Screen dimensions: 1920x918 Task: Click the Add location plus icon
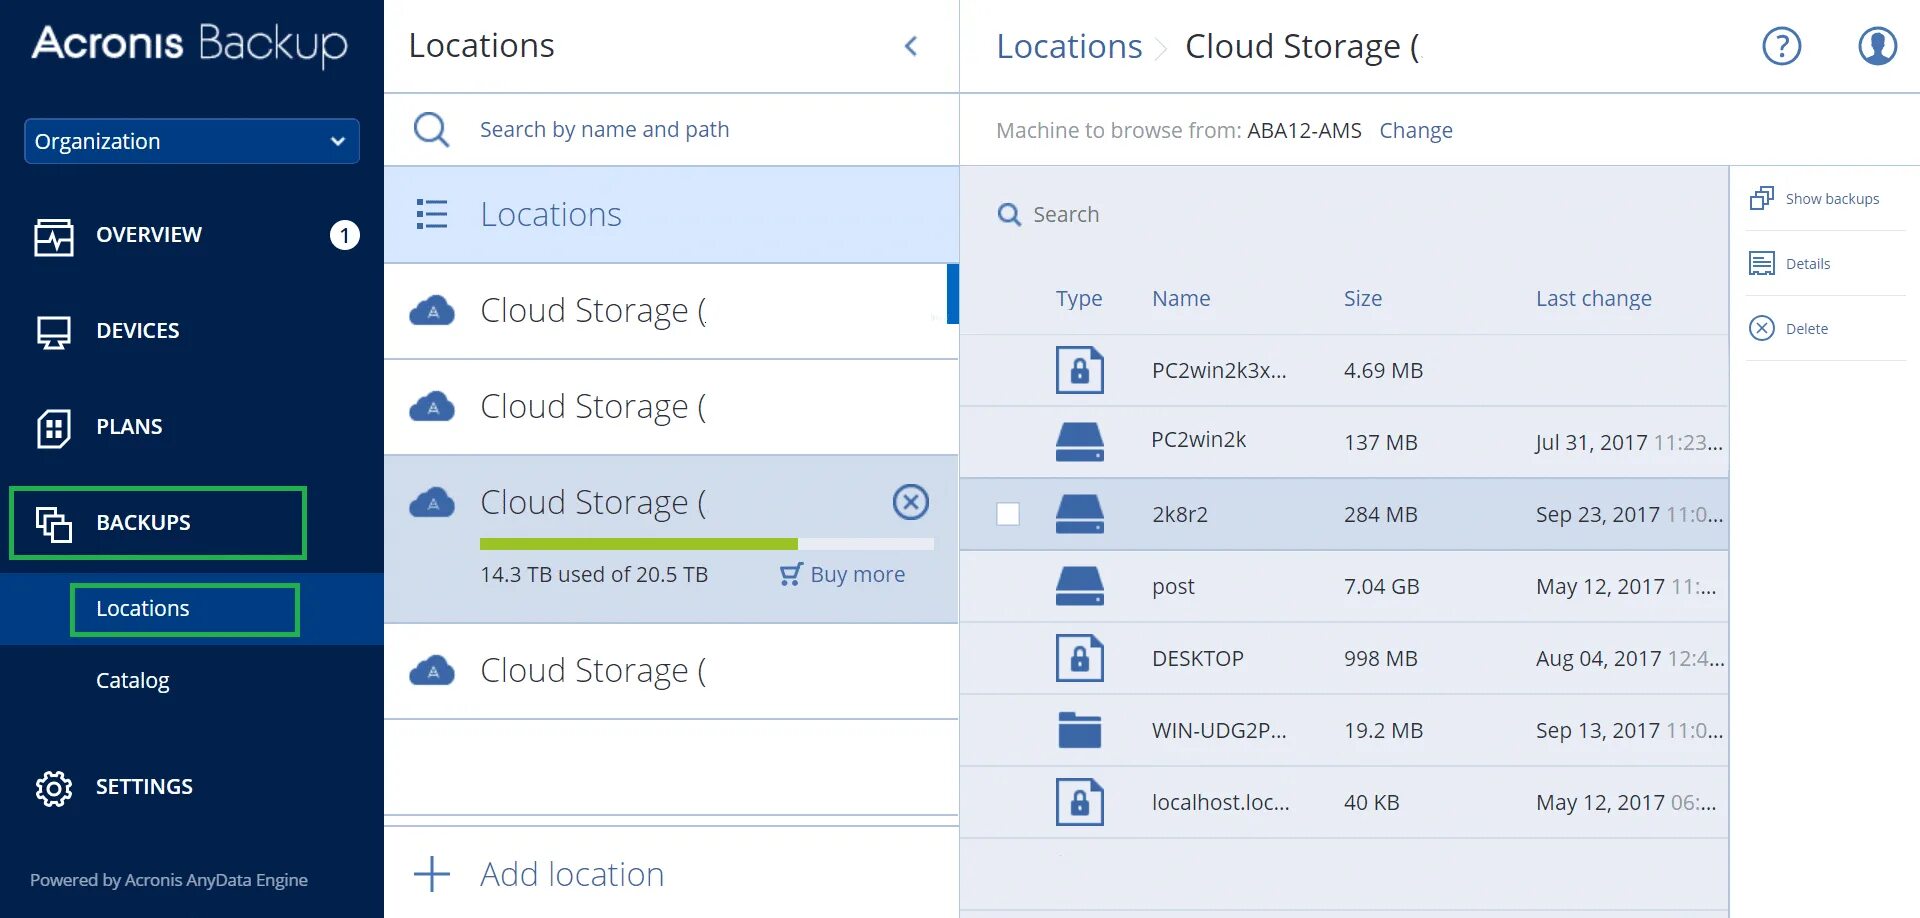click(x=432, y=874)
